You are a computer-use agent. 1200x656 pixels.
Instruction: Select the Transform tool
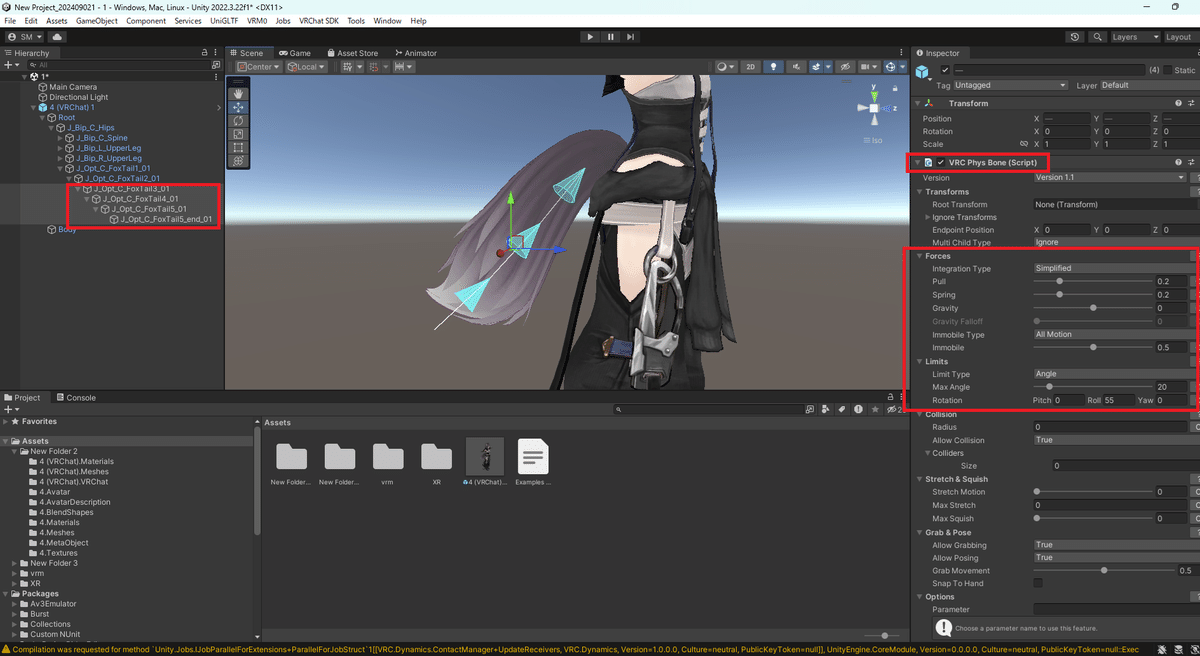(239, 161)
